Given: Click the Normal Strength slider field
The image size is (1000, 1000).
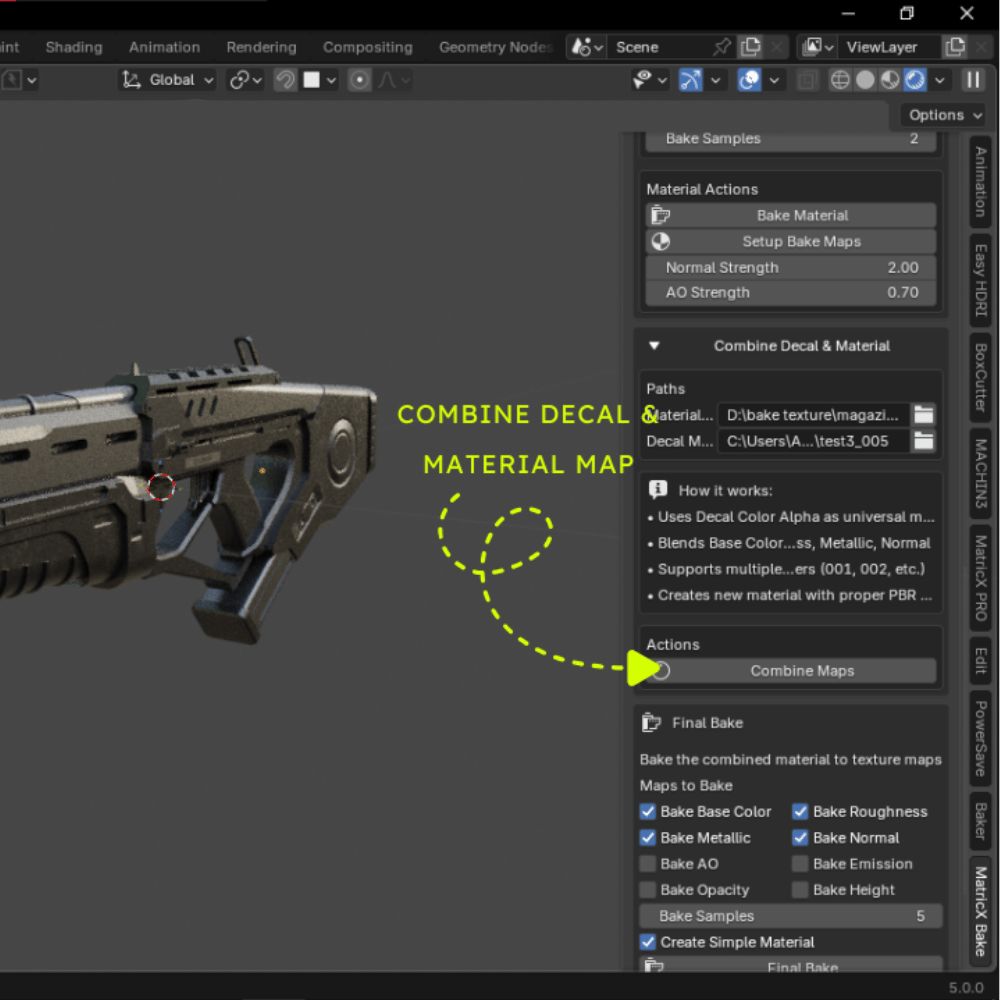Looking at the screenshot, I should pos(790,267).
